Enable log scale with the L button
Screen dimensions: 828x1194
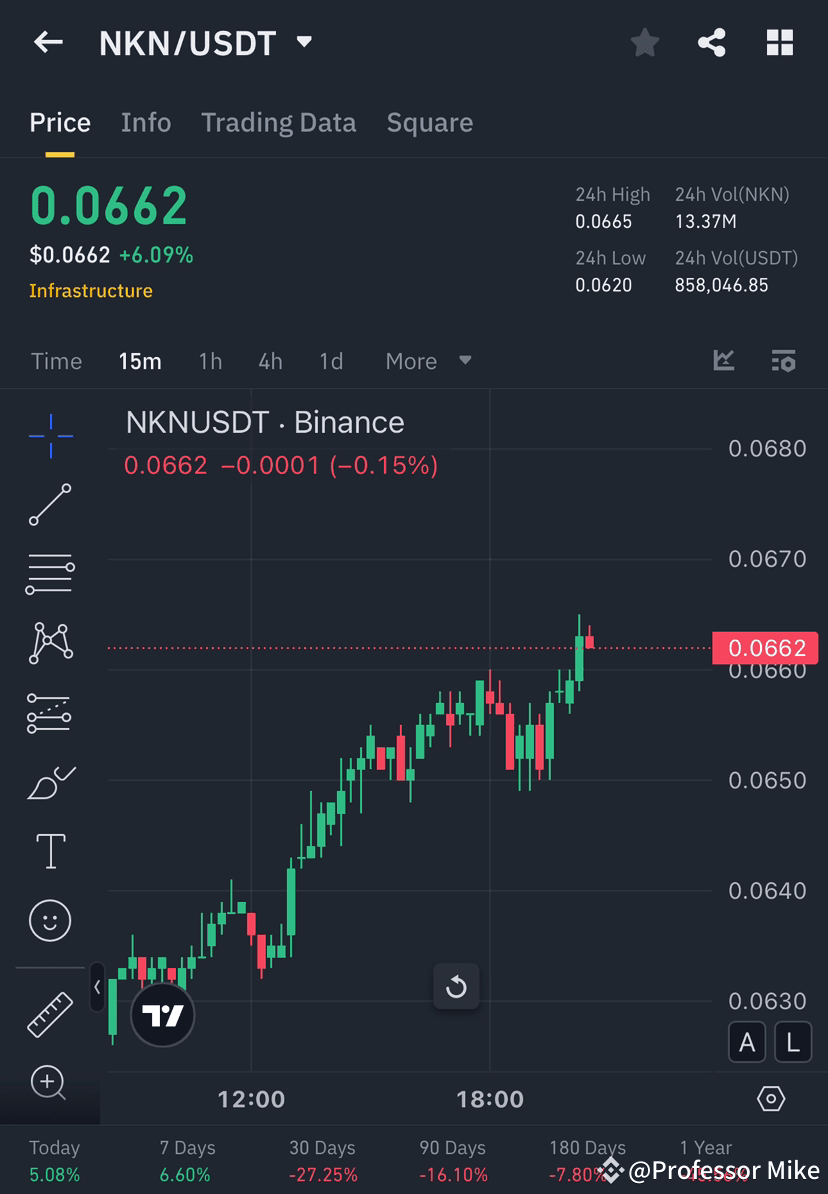(793, 1042)
